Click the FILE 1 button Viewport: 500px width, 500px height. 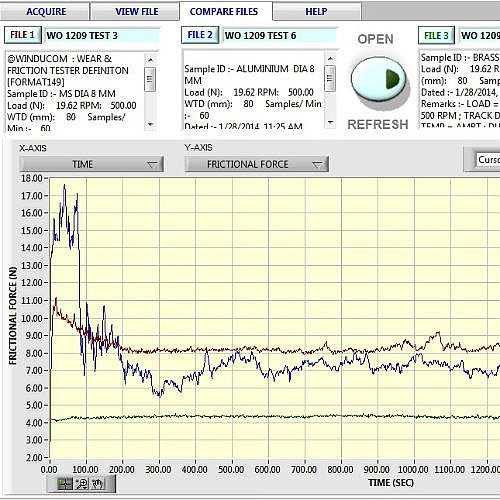click(x=23, y=35)
